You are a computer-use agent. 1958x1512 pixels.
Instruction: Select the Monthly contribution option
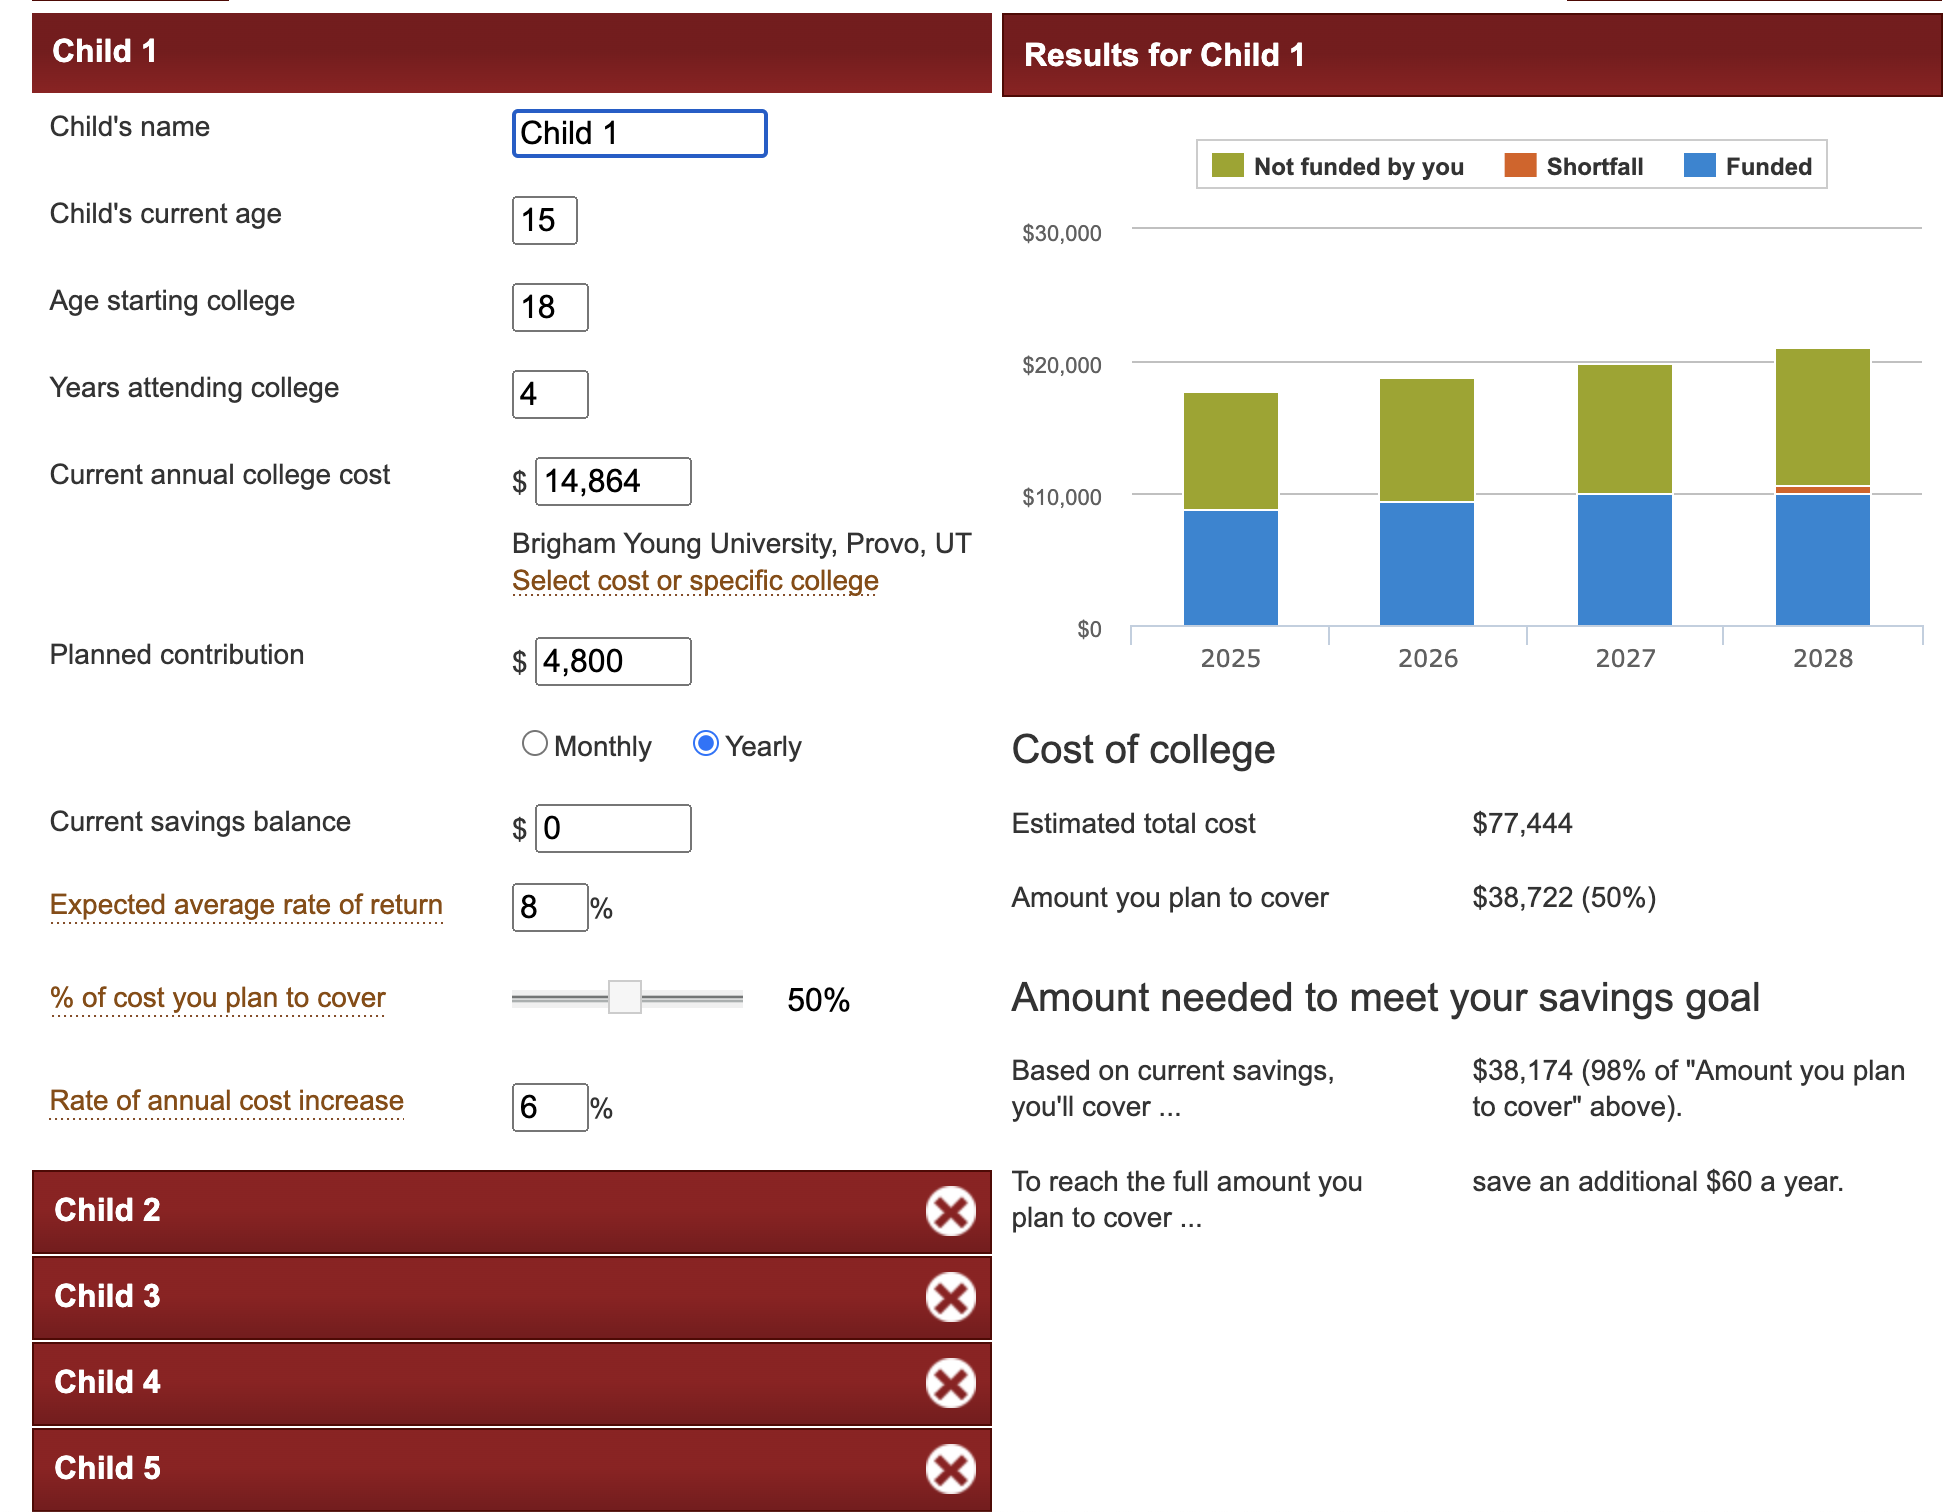click(535, 744)
